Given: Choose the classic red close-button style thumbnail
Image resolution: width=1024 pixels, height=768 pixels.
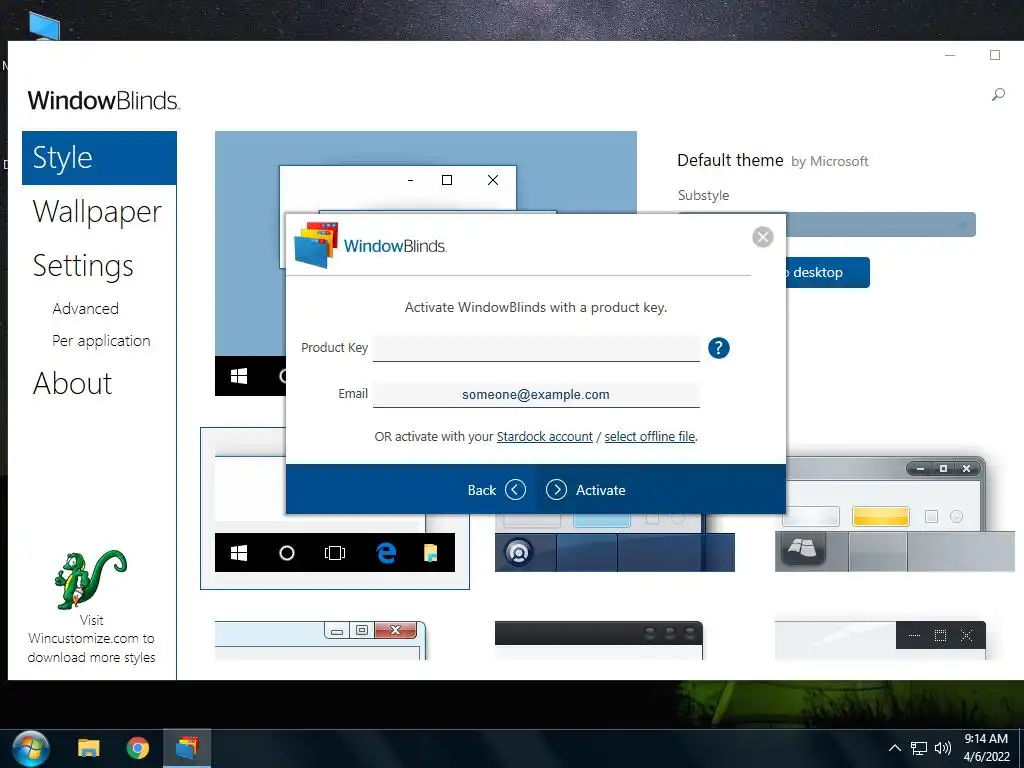Looking at the screenshot, I should [x=321, y=640].
